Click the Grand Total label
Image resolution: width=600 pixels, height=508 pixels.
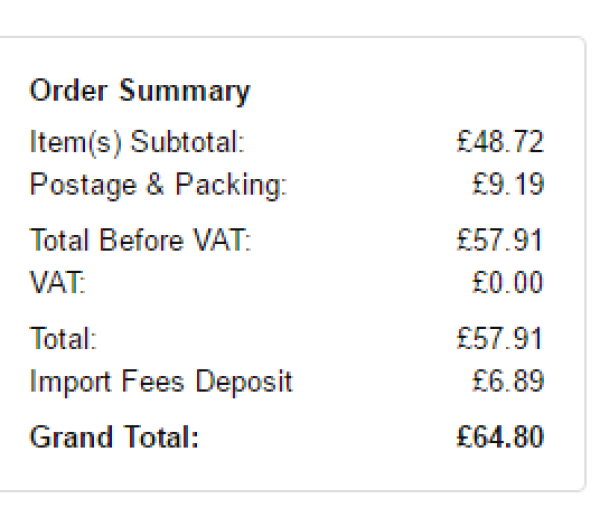point(114,437)
